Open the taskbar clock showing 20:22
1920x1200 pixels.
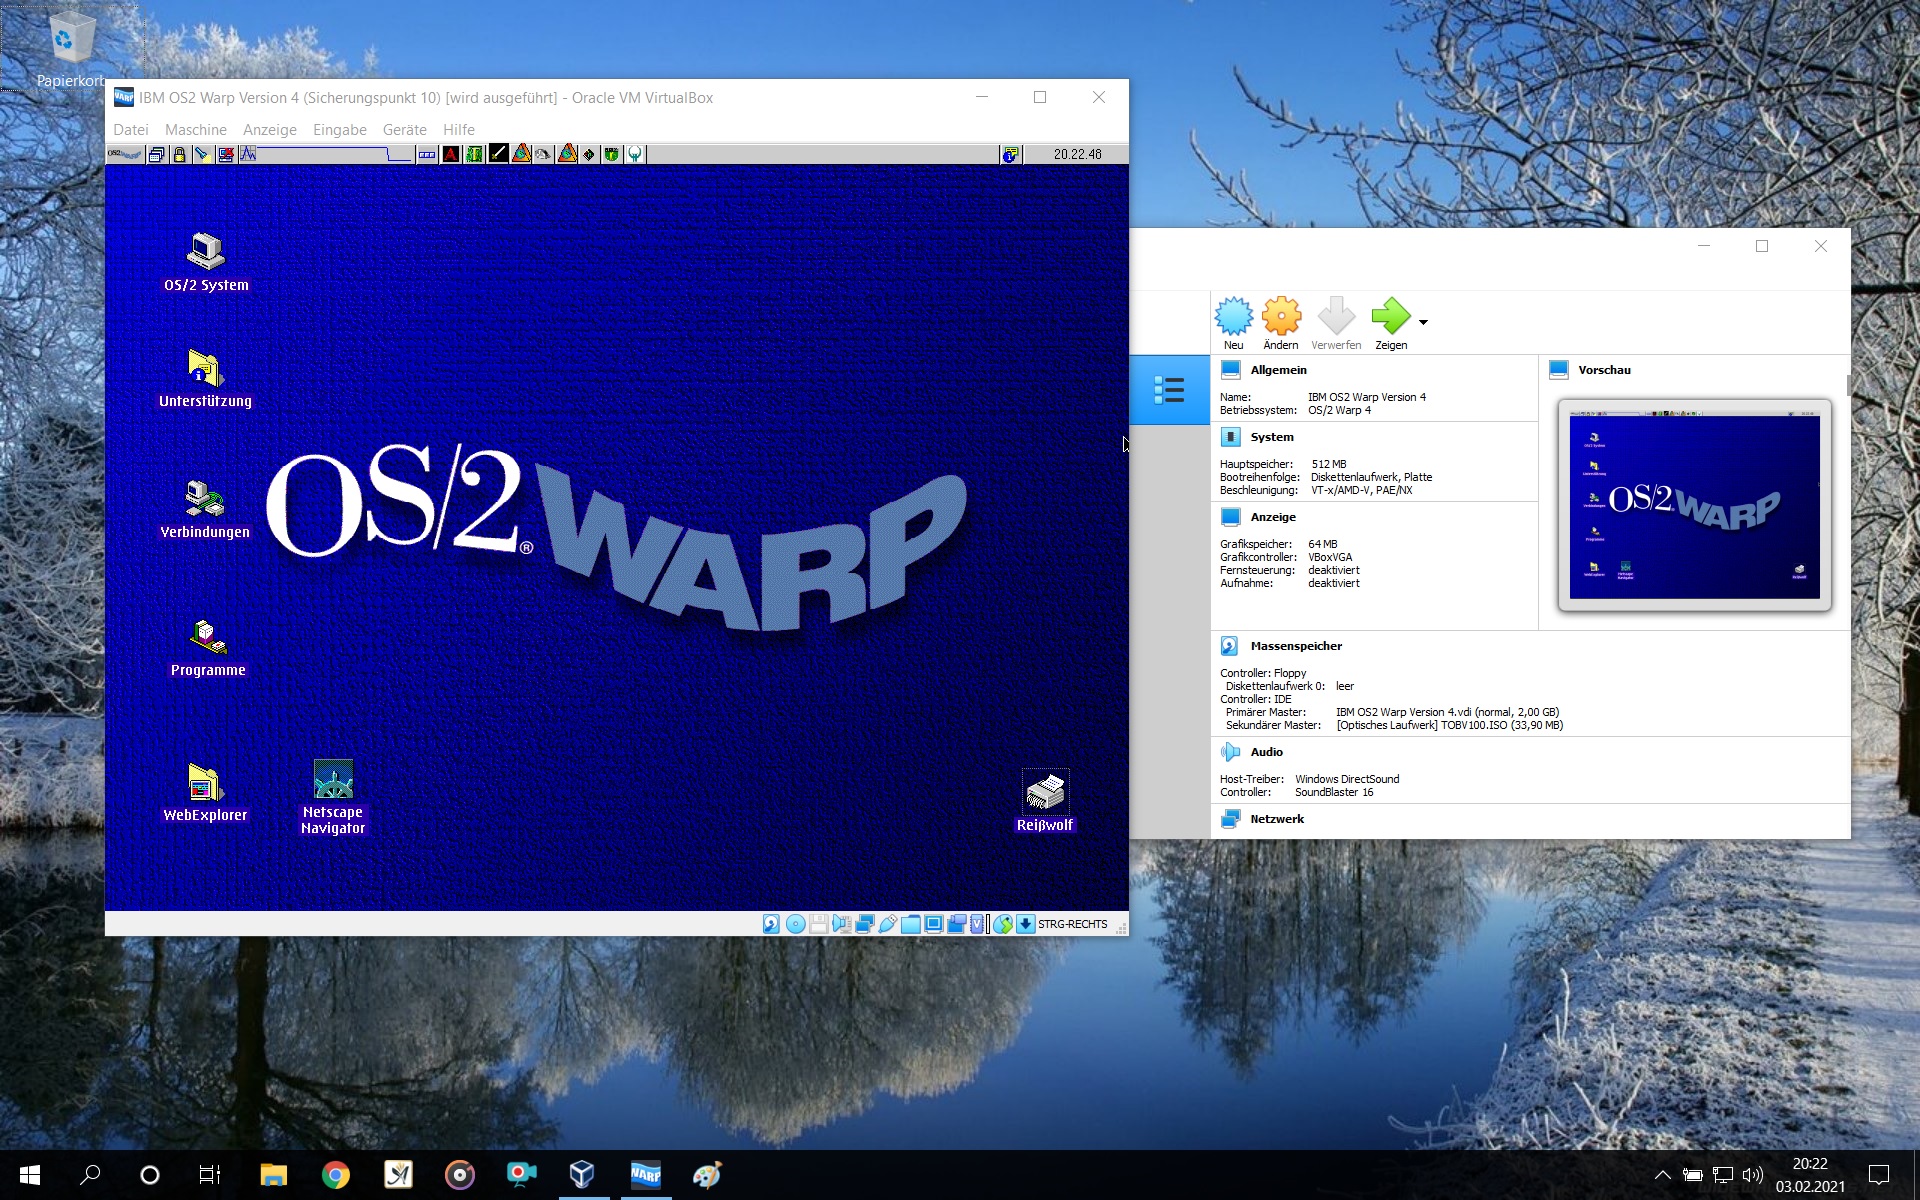1810,1175
